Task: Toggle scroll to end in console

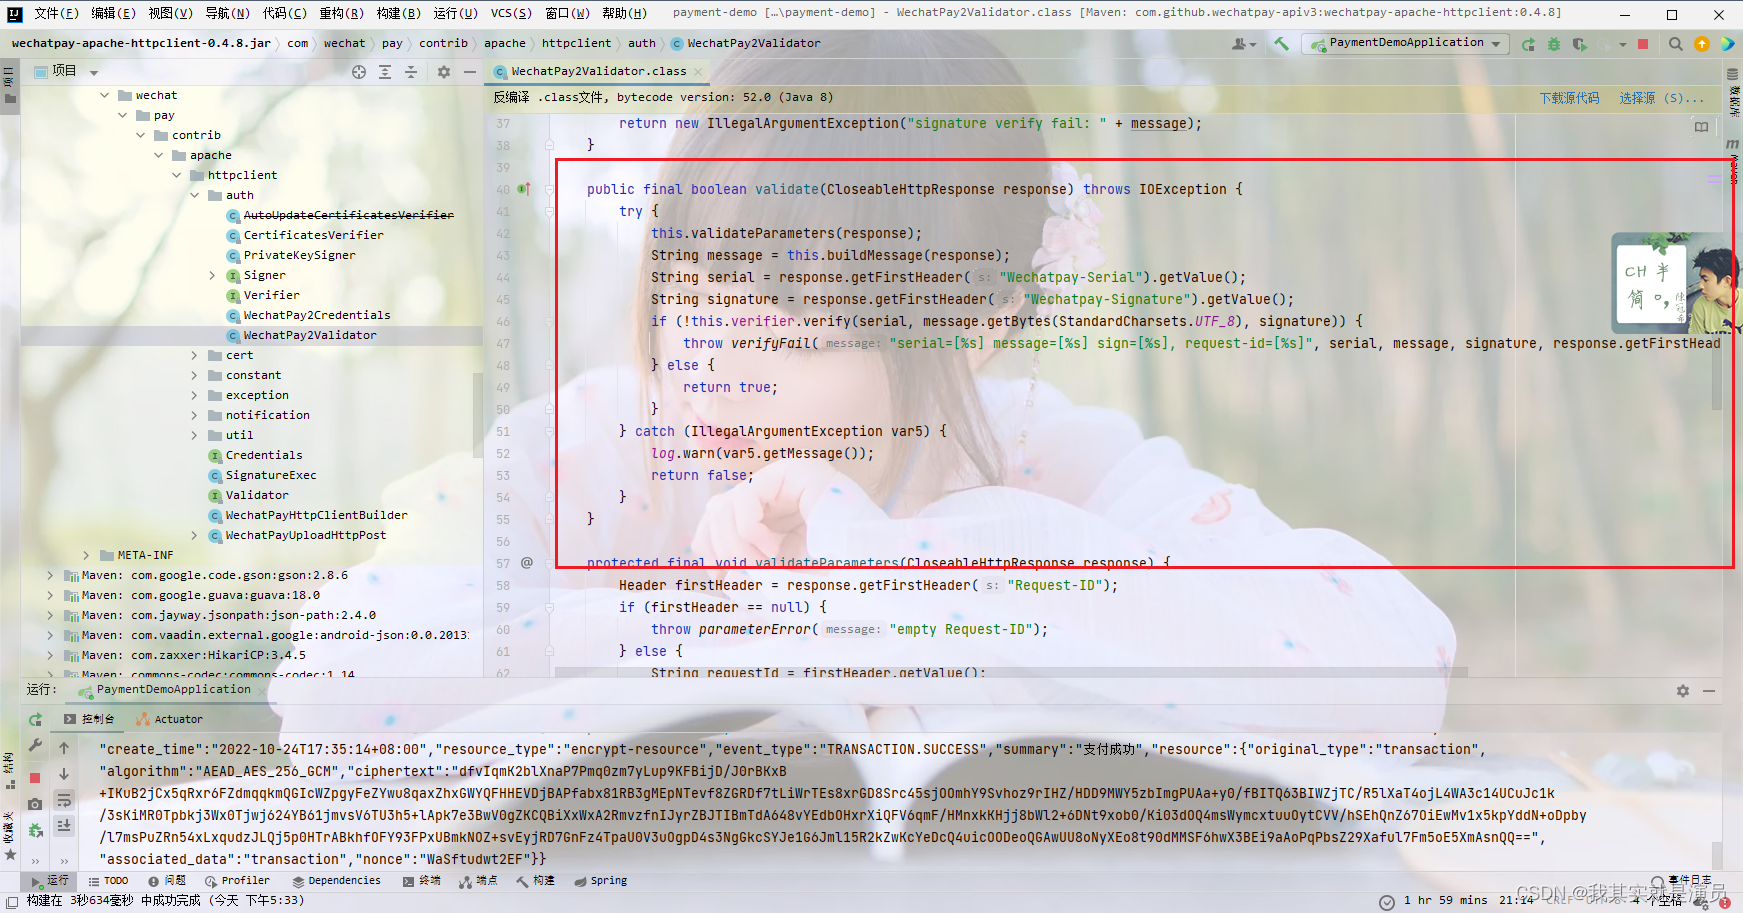Action: [64, 826]
